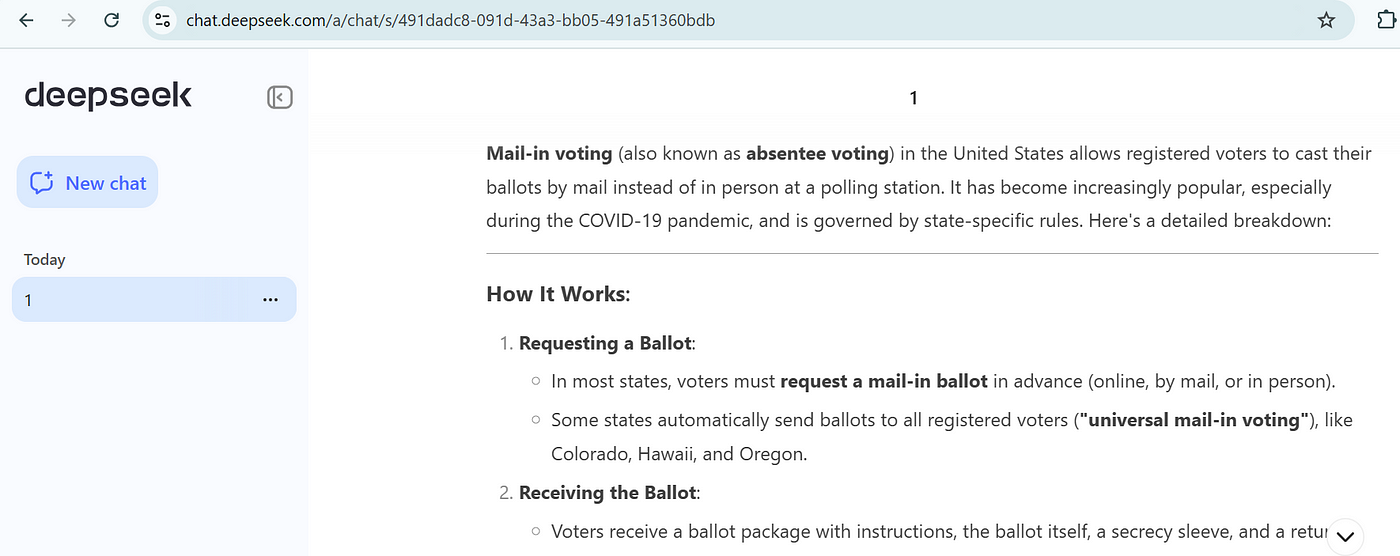
Task: Start a New chat
Action: click(x=88, y=183)
